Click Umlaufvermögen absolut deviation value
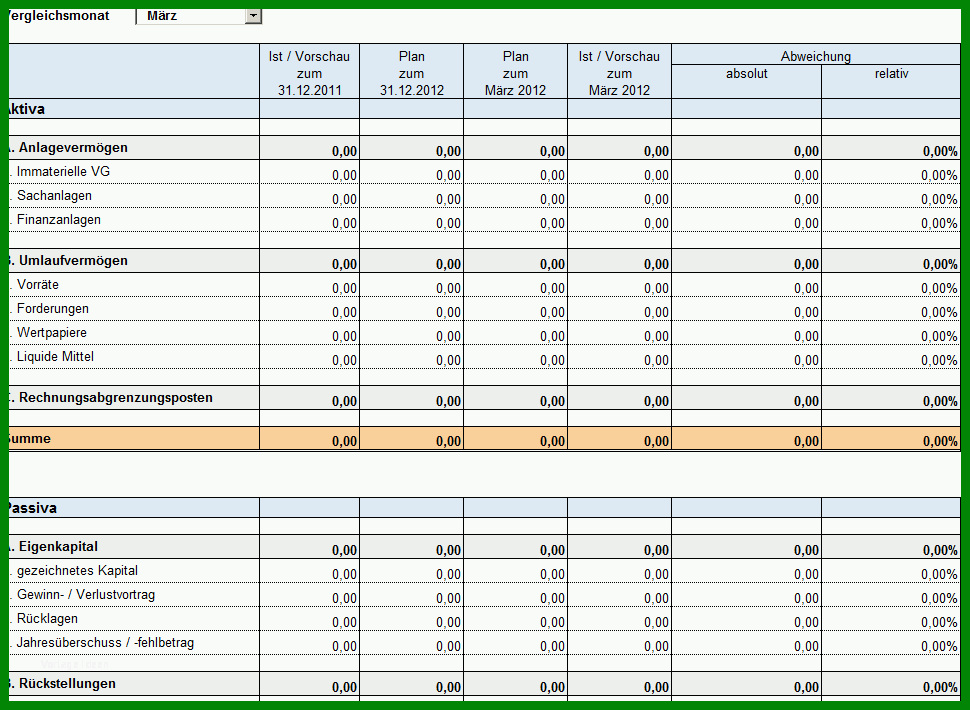 point(806,264)
